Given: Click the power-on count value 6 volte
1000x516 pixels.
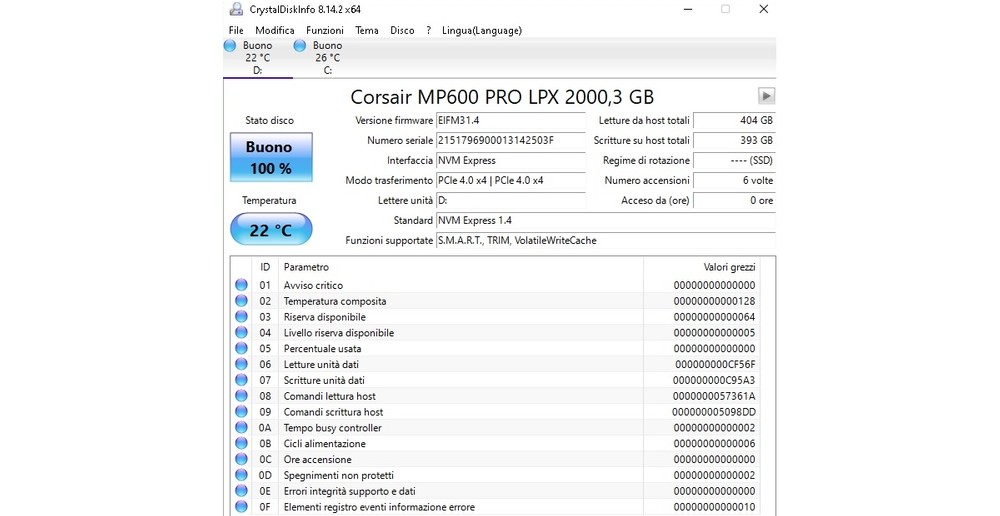Looking at the screenshot, I should [734, 181].
